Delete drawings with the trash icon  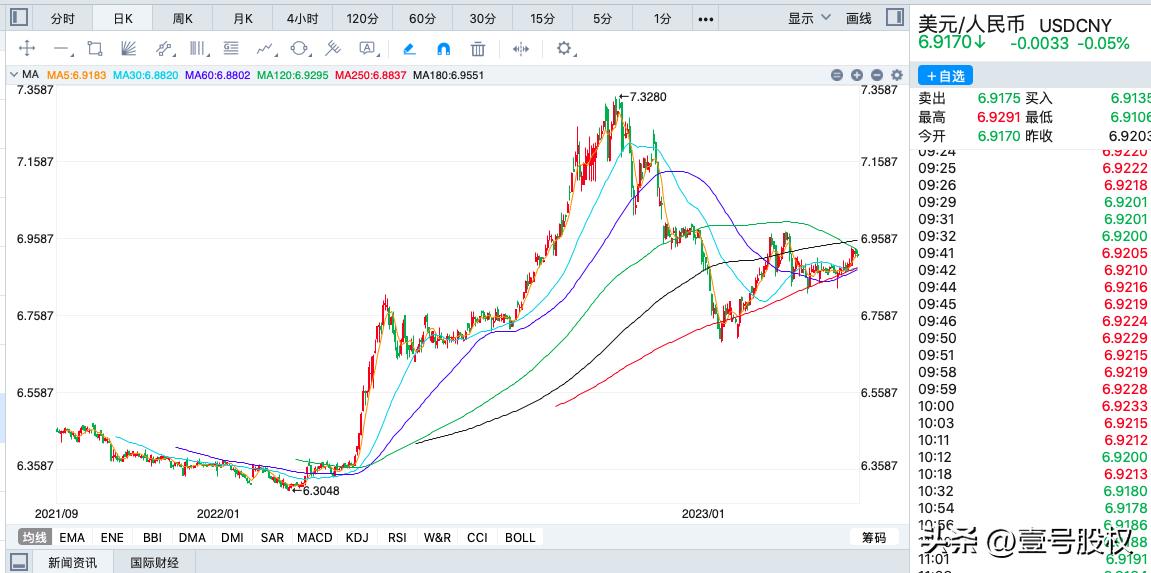(478, 48)
